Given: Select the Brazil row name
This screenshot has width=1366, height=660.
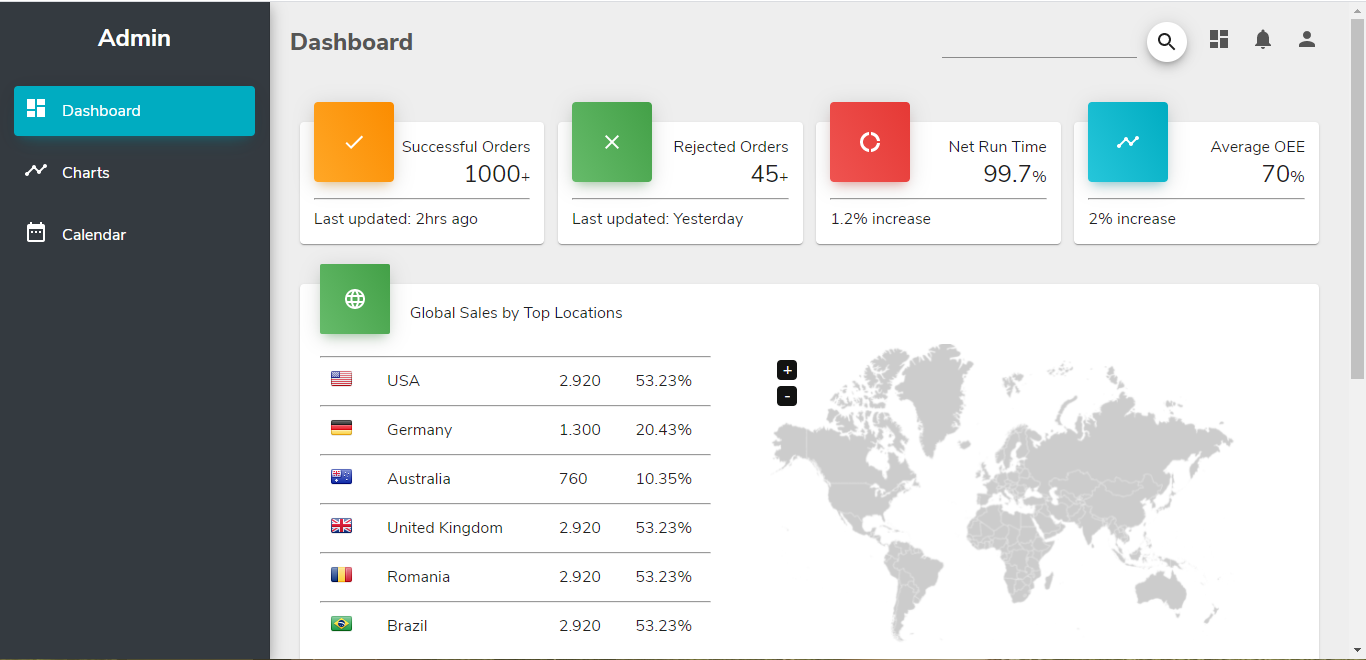Looking at the screenshot, I should click(x=407, y=626).
